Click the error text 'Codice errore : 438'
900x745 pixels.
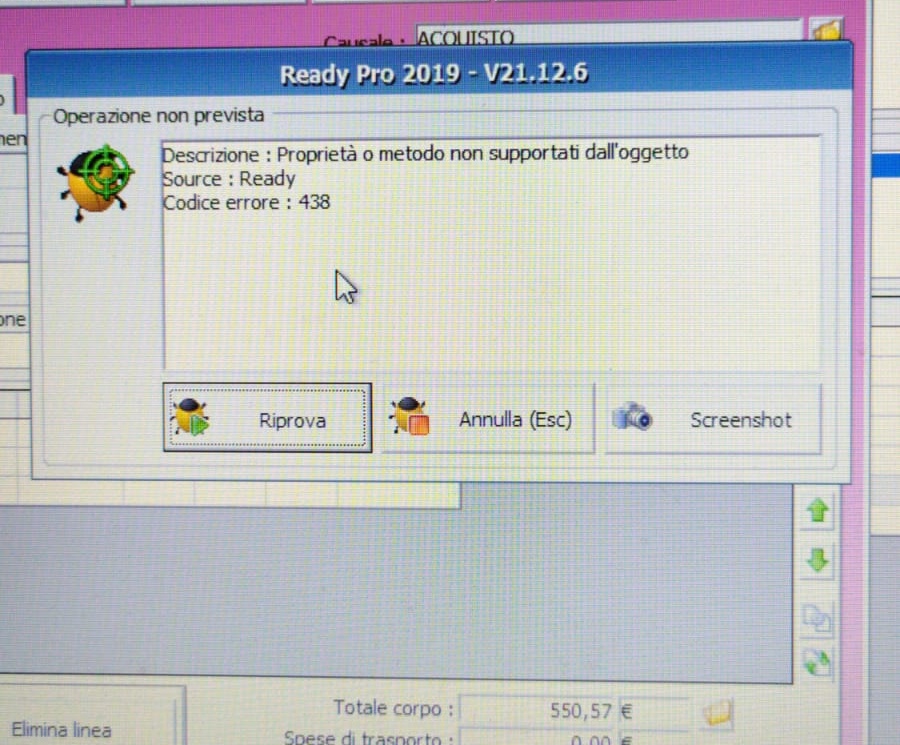click(x=246, y=203)
